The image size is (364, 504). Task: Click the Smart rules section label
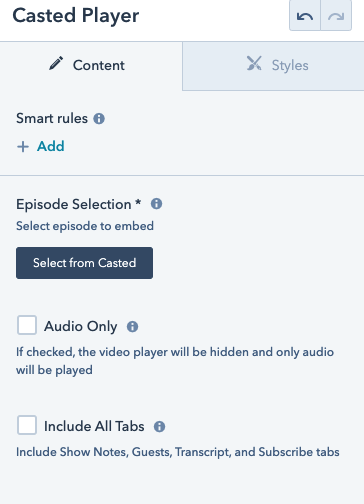tap(52, 118)
